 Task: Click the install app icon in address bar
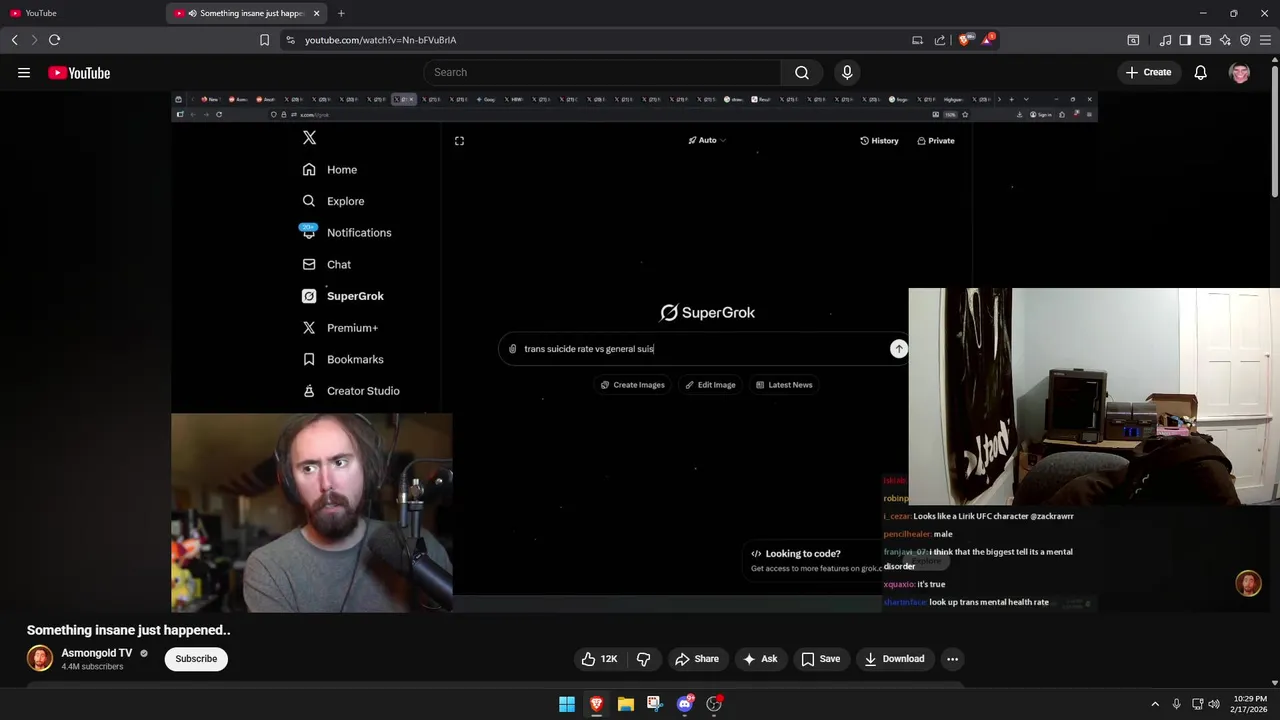[917, 40]
